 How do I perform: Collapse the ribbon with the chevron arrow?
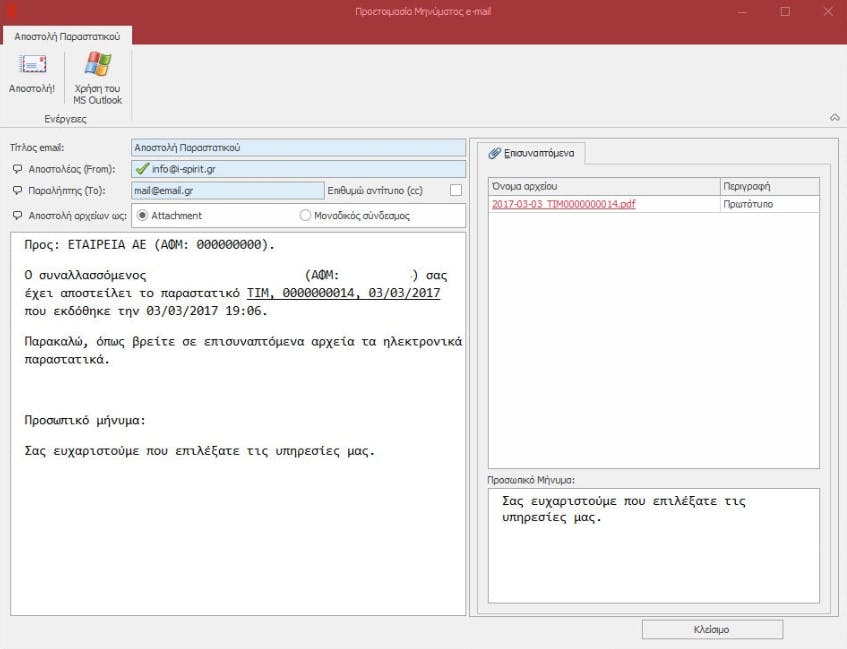click(x=835, y=117)
